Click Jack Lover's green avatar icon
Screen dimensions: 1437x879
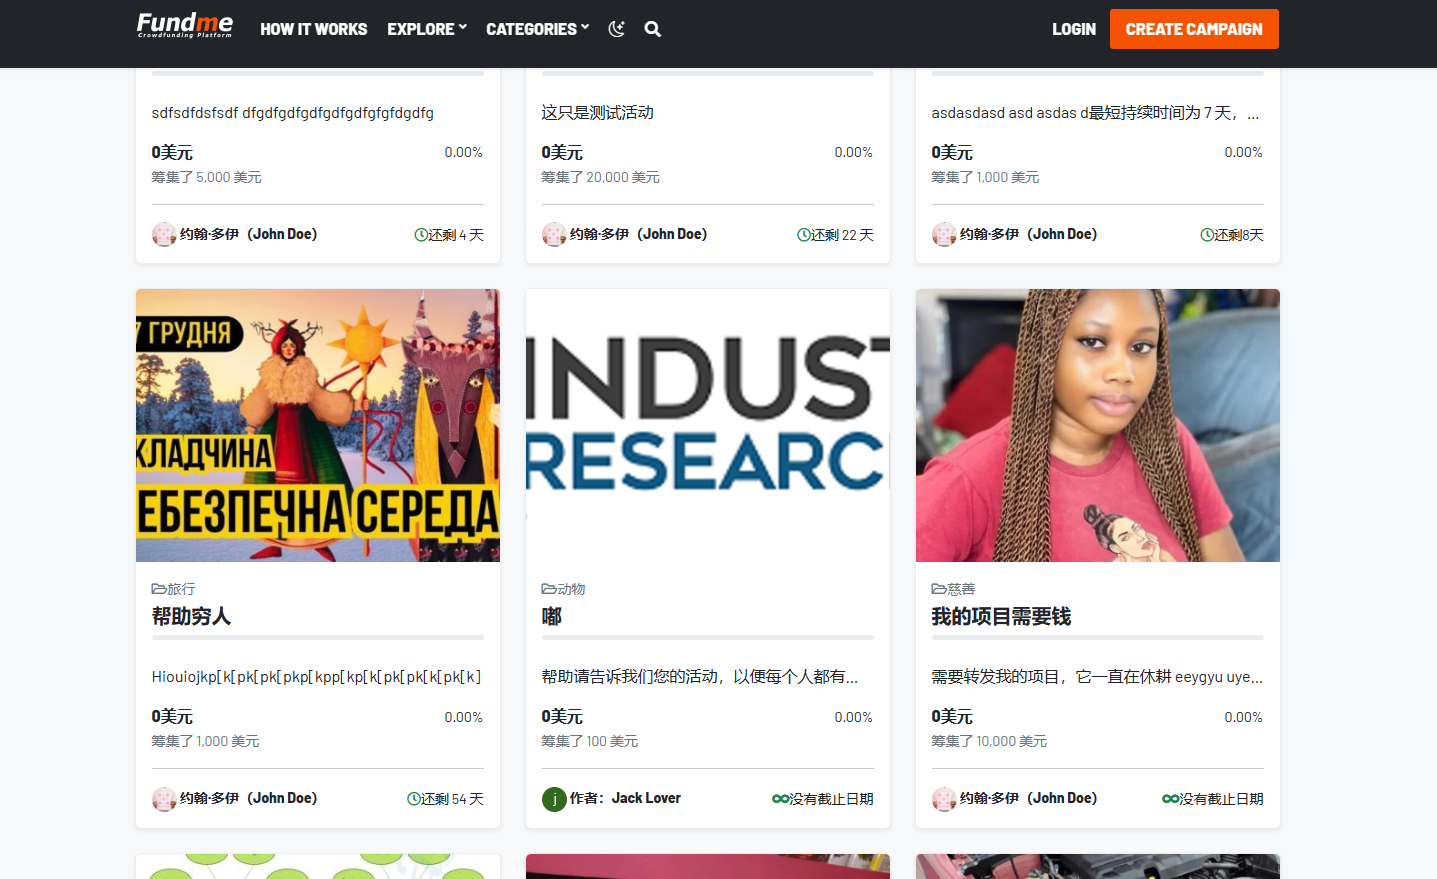pyautogui.click(x=554, y=799)
